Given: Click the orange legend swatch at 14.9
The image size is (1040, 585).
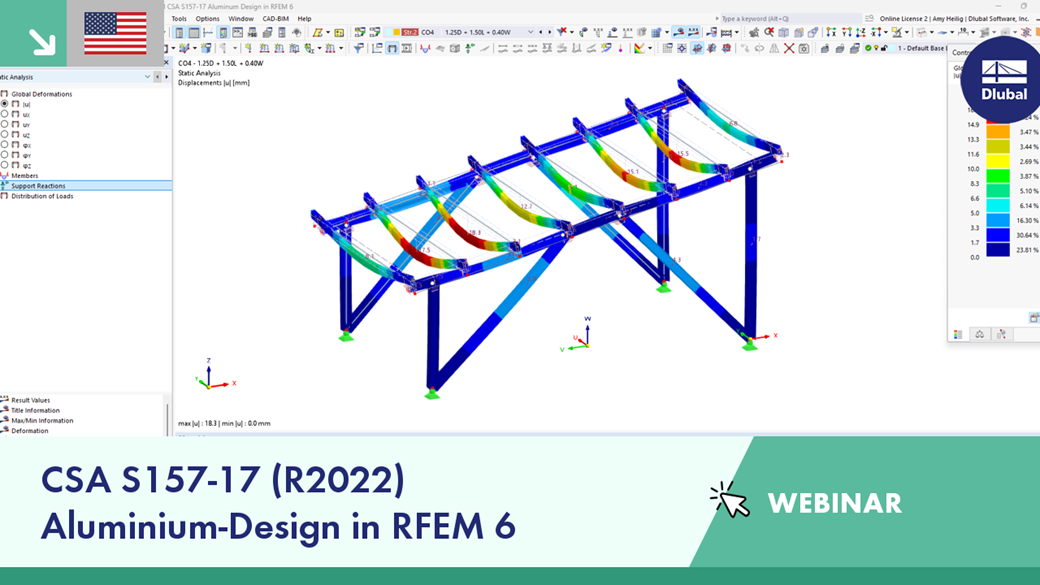Looking at the screenshot, I should [x=998, y=131].
